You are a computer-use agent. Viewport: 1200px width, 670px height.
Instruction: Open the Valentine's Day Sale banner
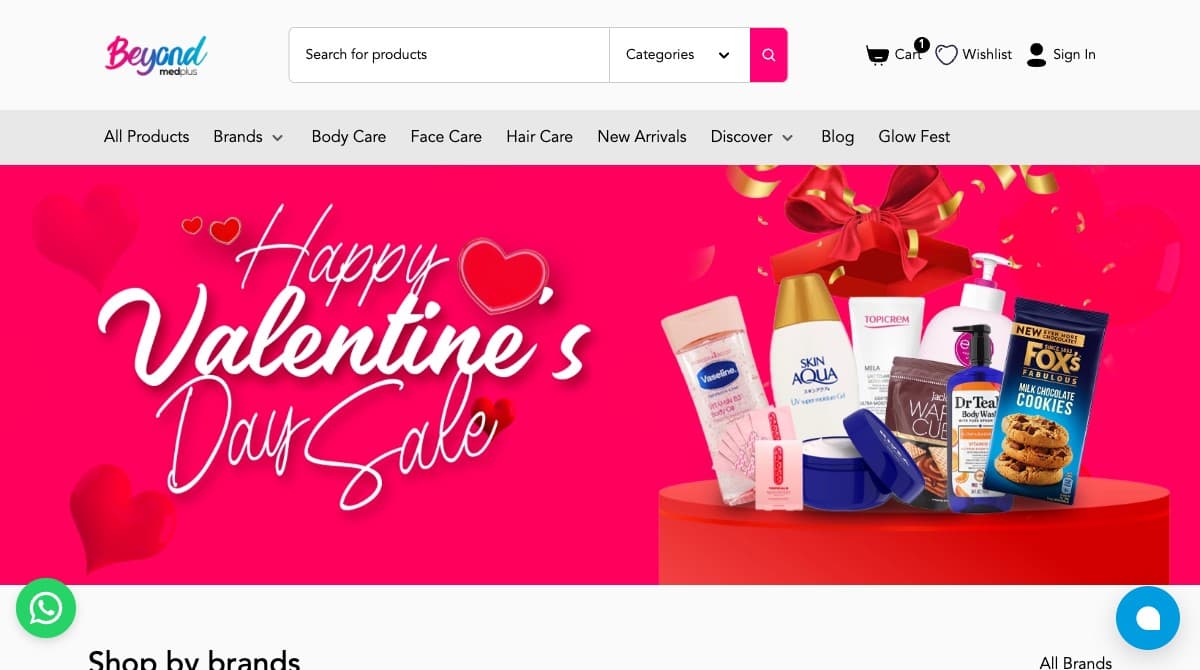pos(600,375)
